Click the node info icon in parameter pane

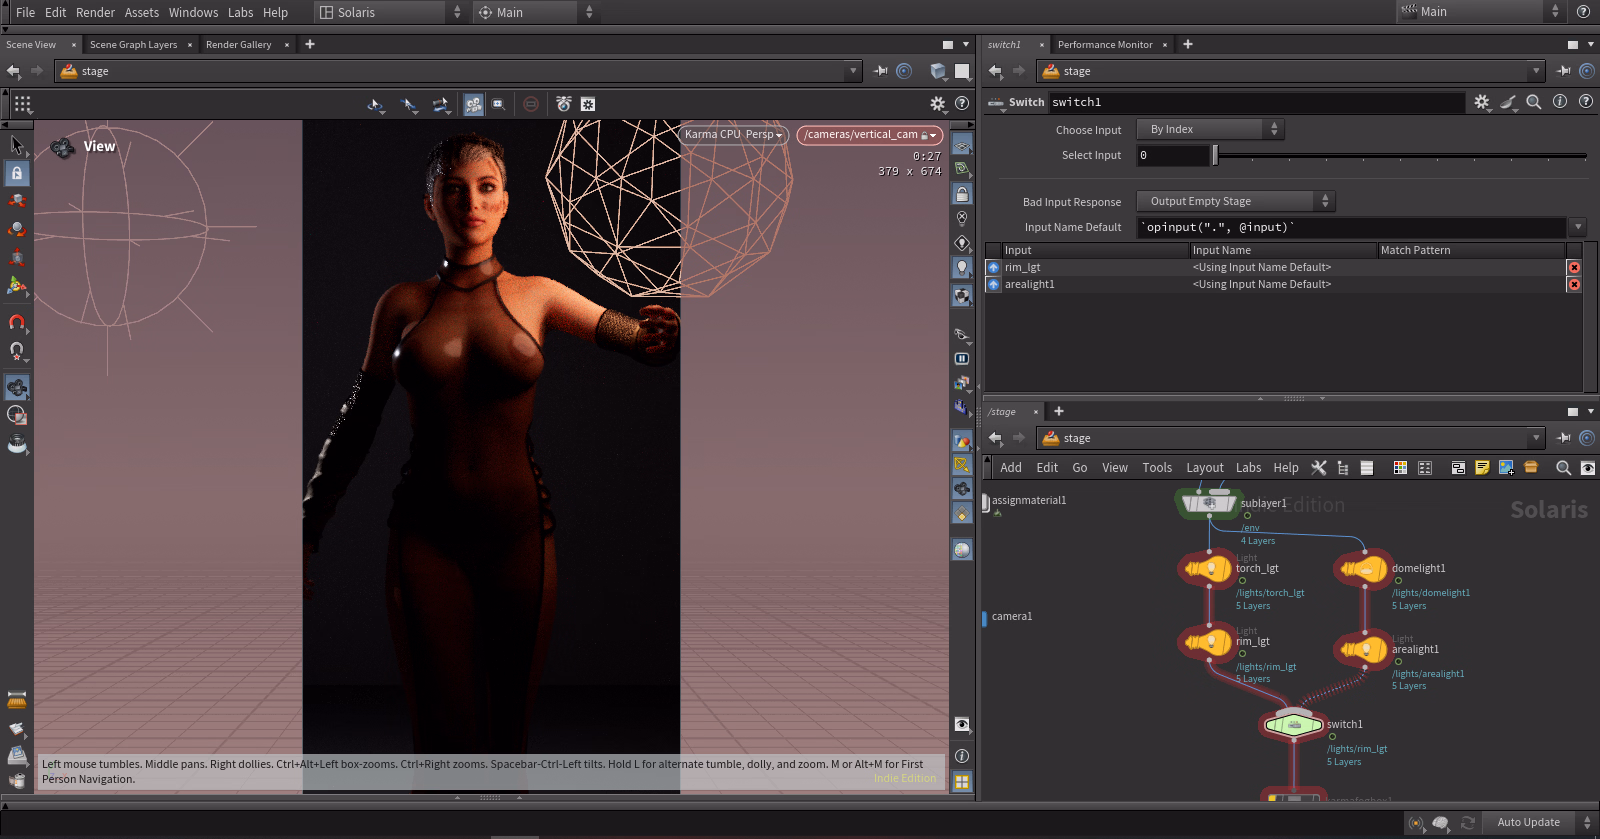(x=1560, y=102)
